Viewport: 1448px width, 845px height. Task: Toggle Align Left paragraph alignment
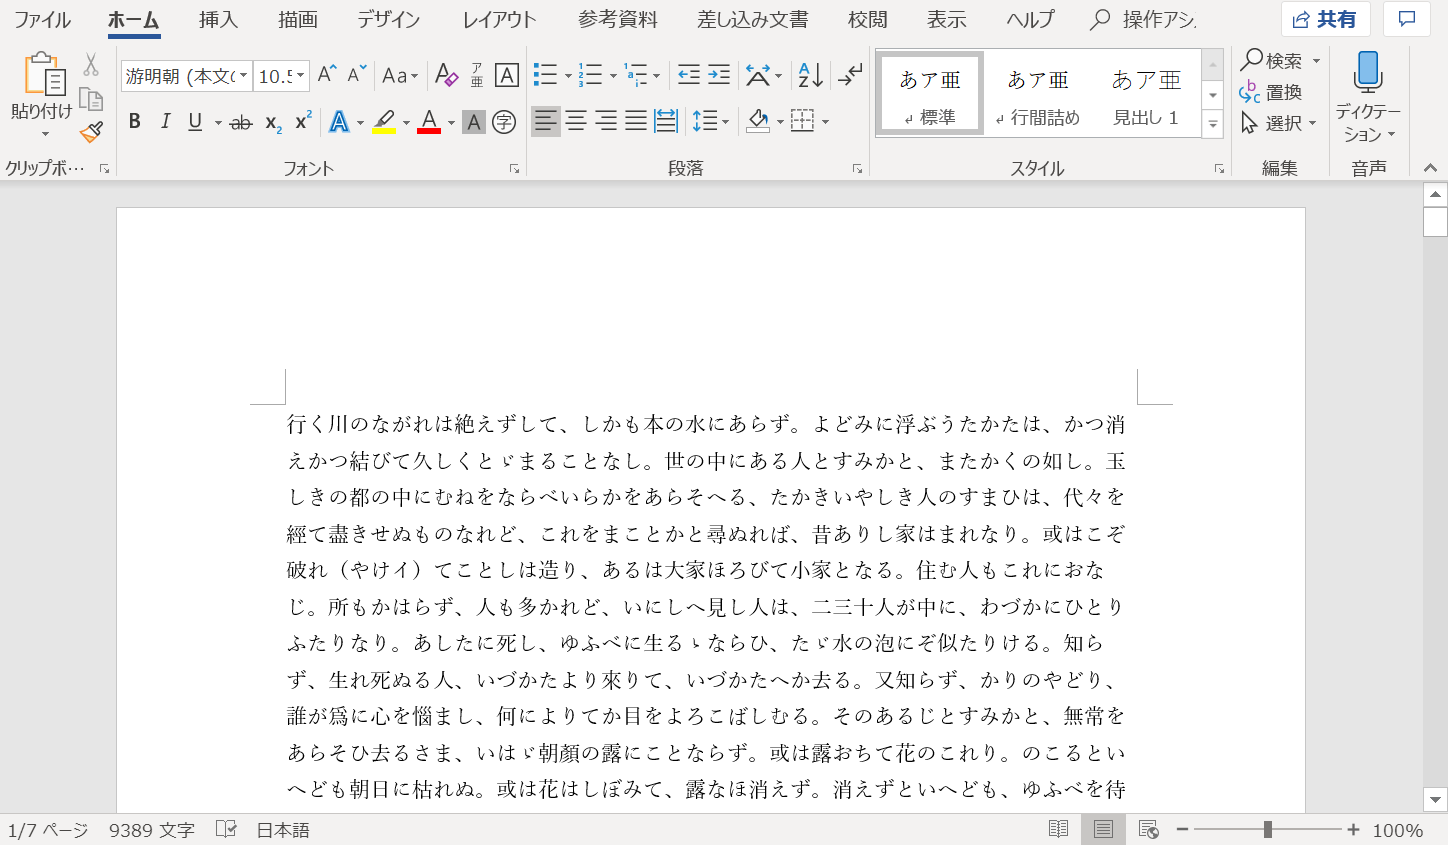tap(545, 122)
